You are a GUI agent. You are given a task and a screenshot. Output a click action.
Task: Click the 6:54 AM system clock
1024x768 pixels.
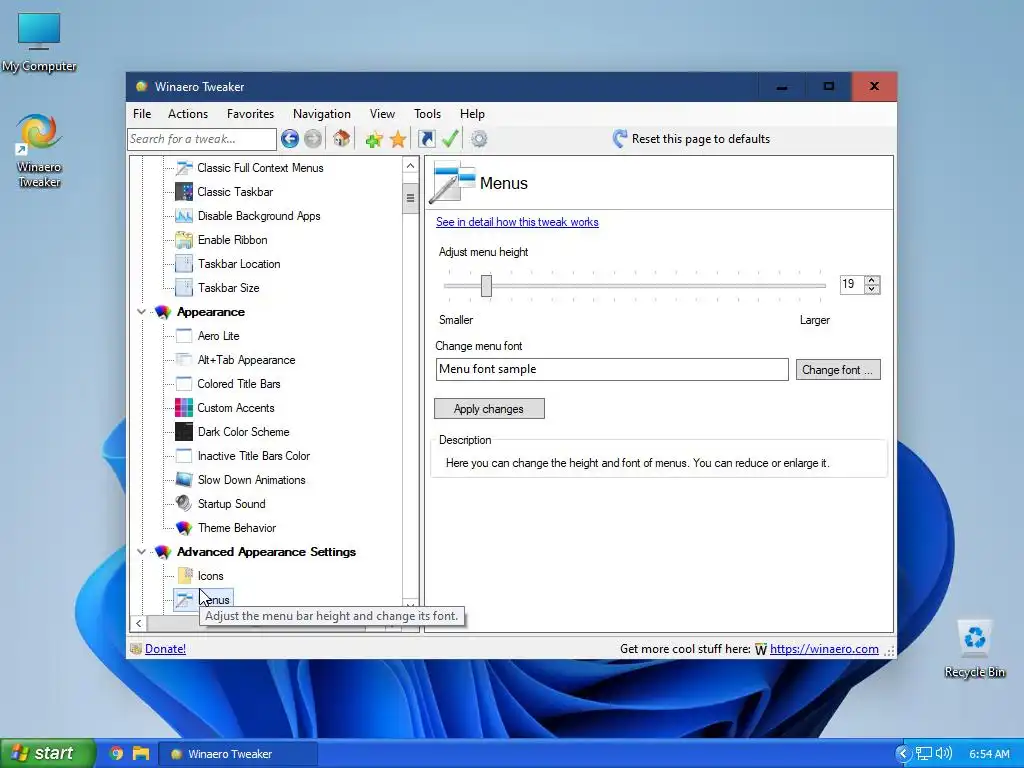click(989, 754)
